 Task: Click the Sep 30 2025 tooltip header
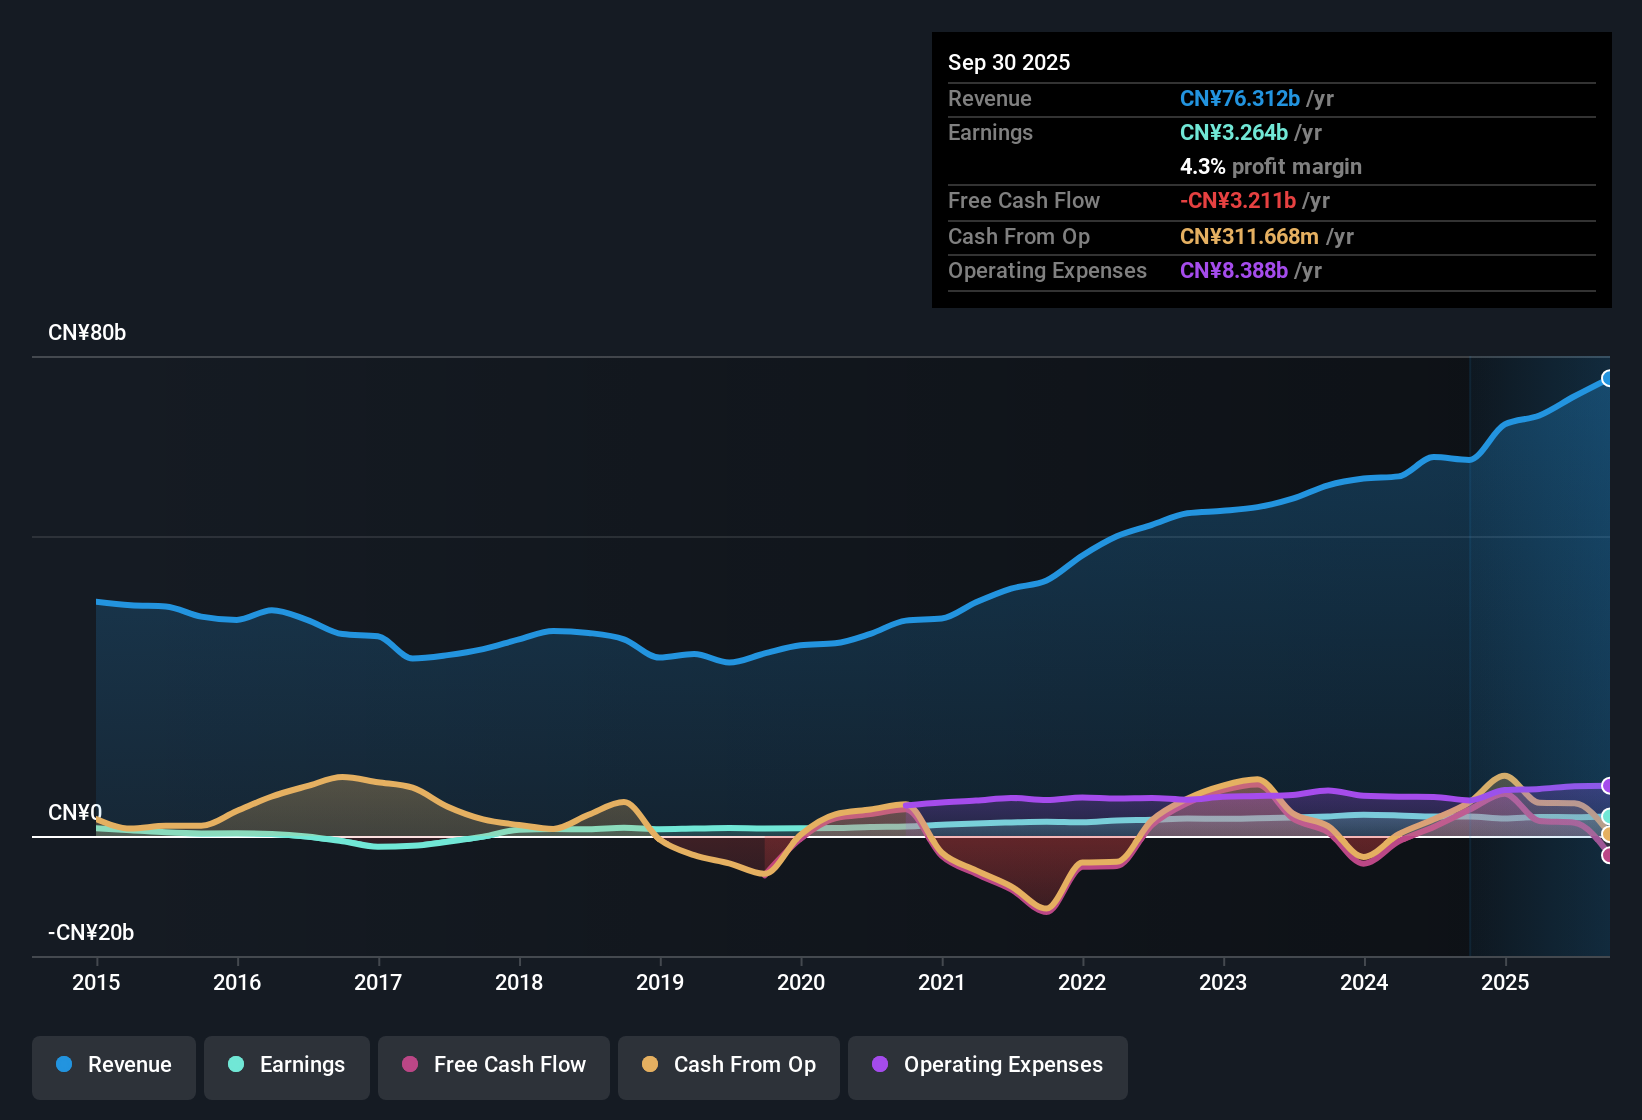tap(1009, 62)
